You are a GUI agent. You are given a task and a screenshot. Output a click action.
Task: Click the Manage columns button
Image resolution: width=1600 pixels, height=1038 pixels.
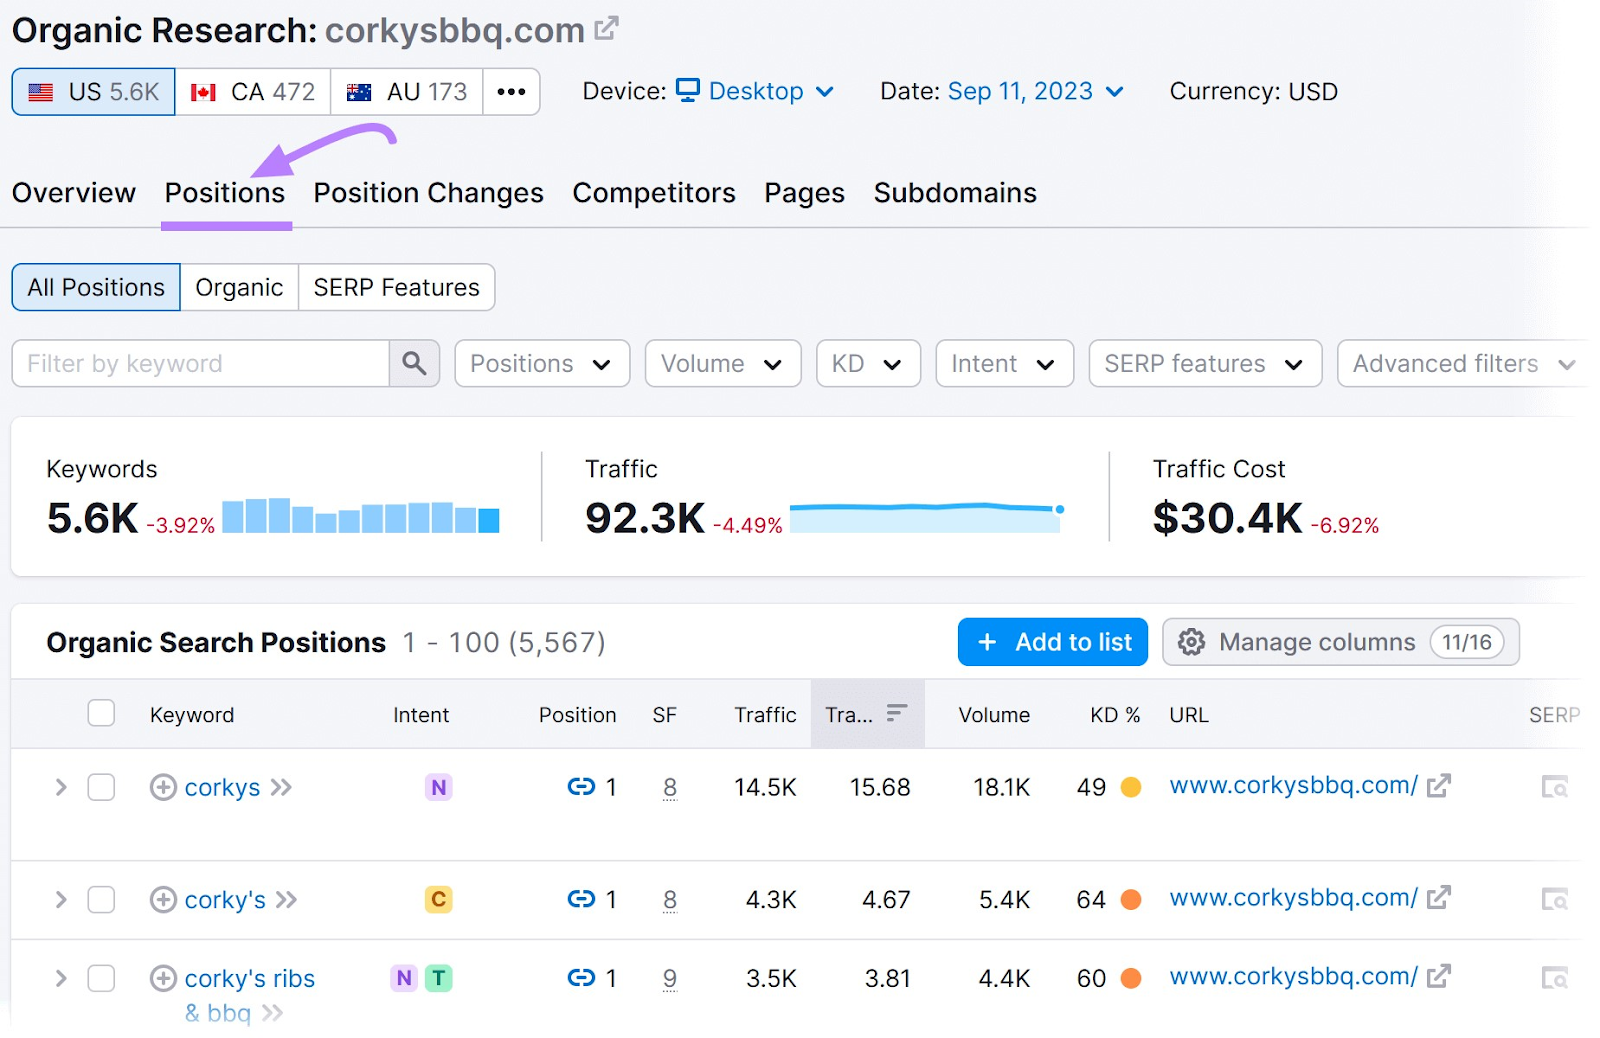[x=1341, y=642]
